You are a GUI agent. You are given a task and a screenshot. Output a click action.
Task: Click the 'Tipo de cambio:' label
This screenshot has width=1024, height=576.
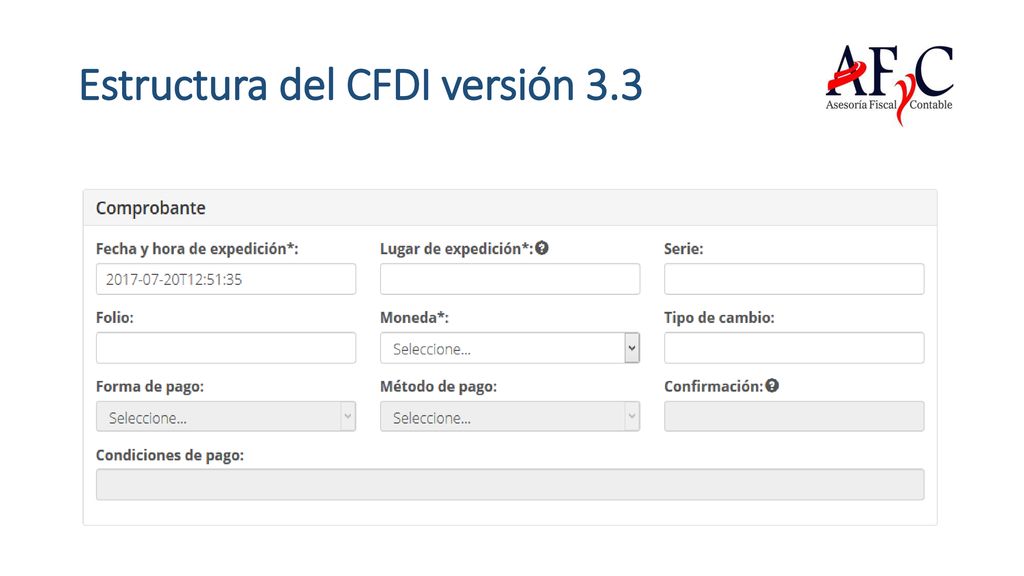click(x=719, y=318)
